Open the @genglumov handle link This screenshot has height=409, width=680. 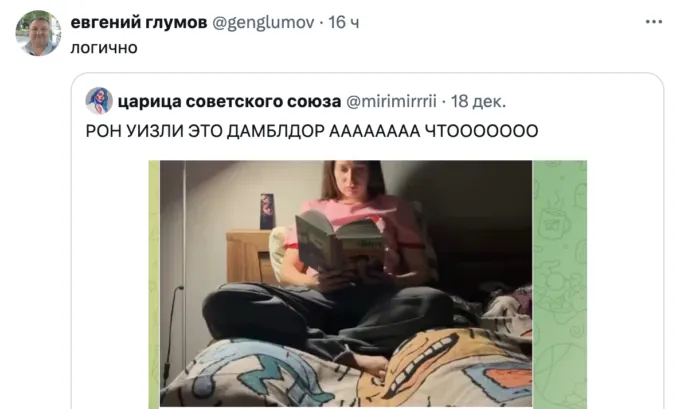click(263, 22)
